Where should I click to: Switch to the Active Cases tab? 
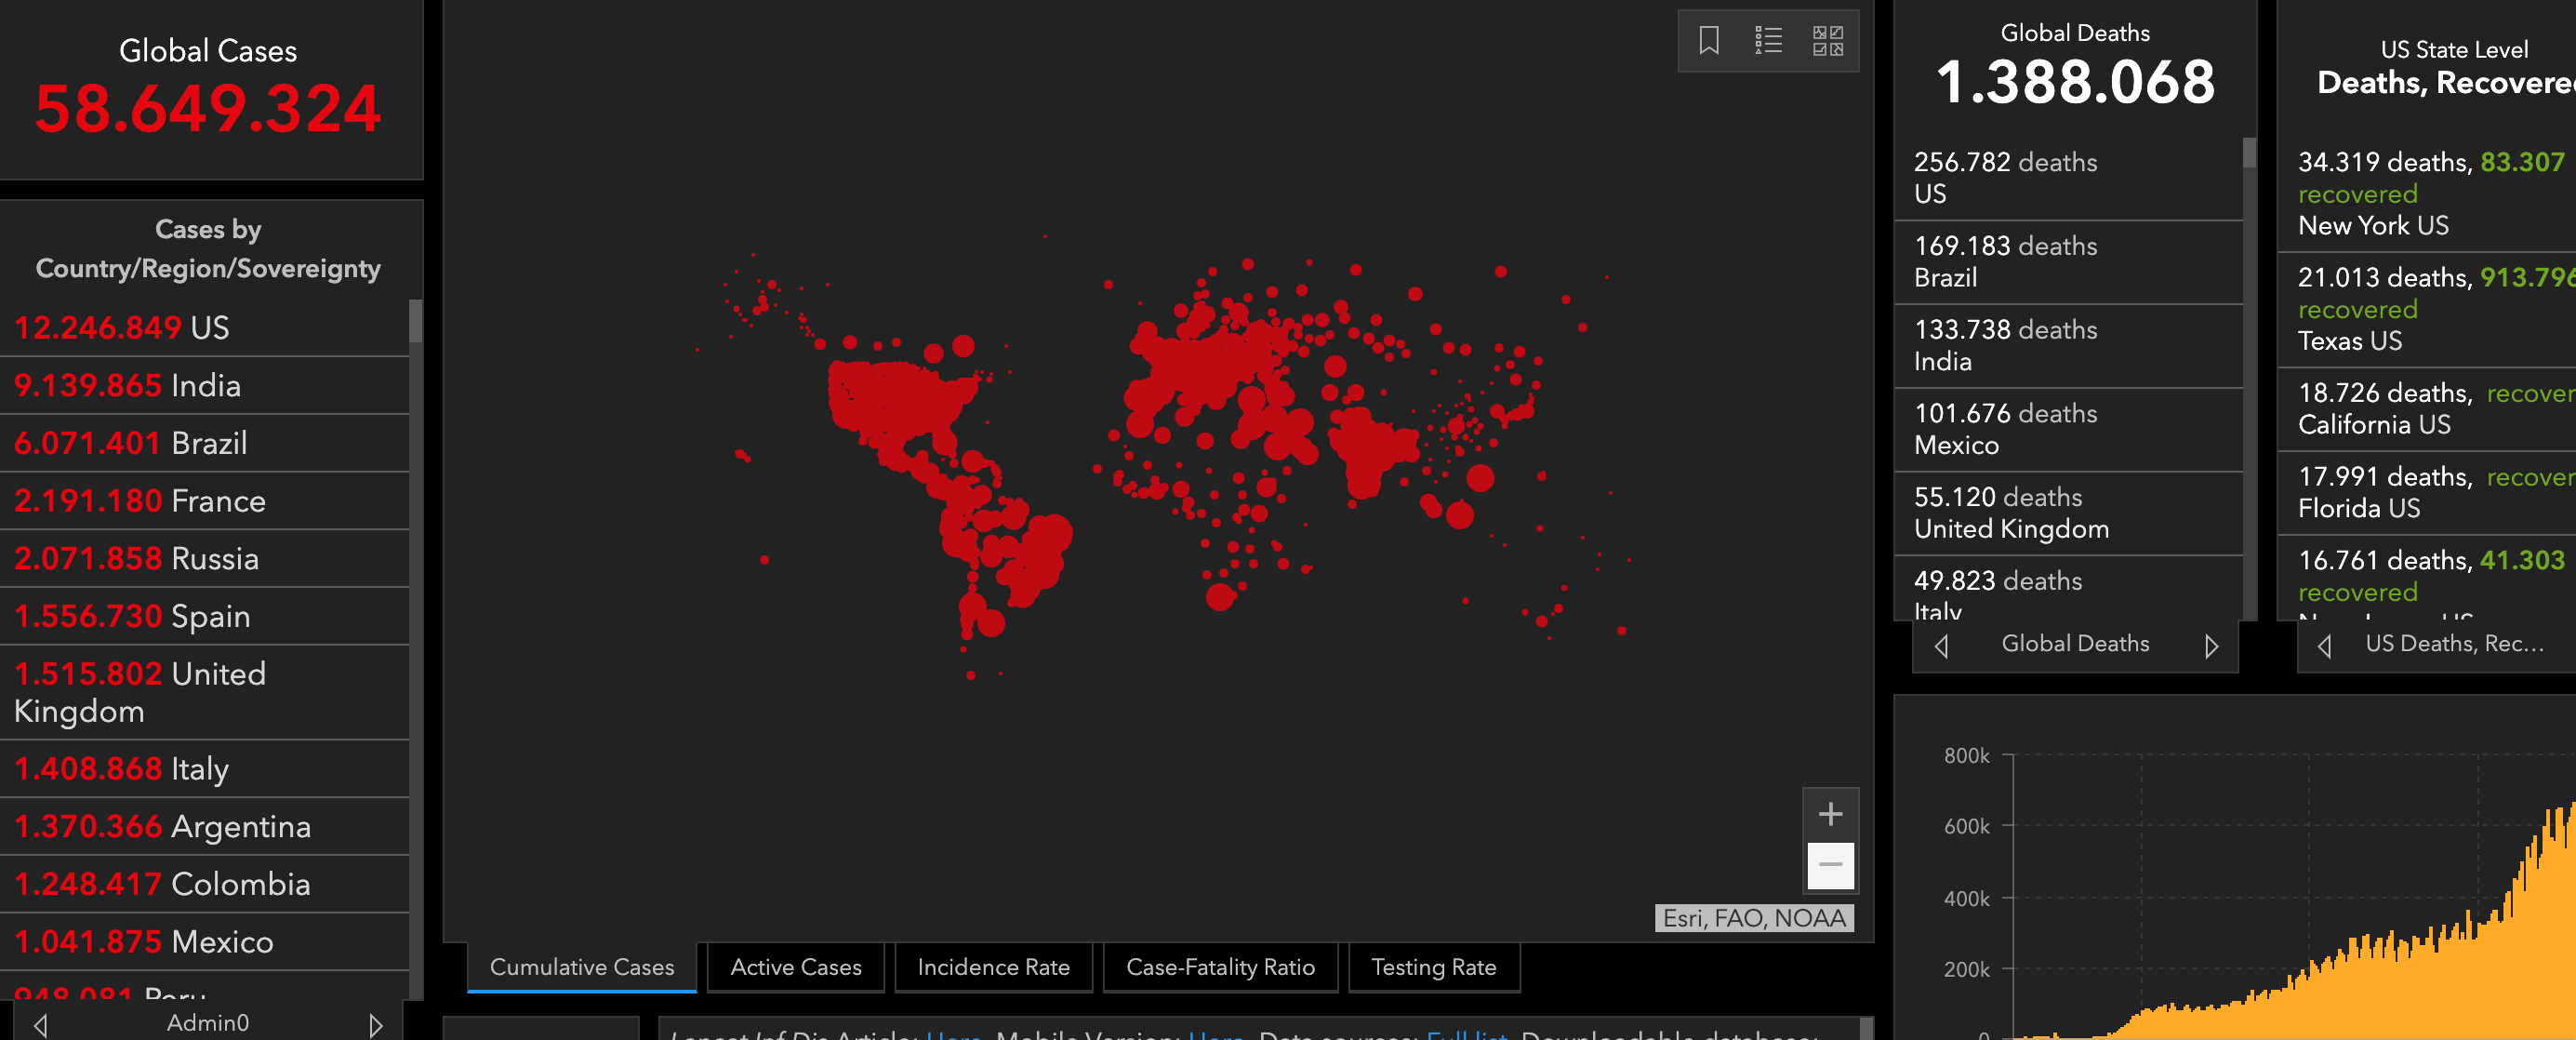pos(795,967)
